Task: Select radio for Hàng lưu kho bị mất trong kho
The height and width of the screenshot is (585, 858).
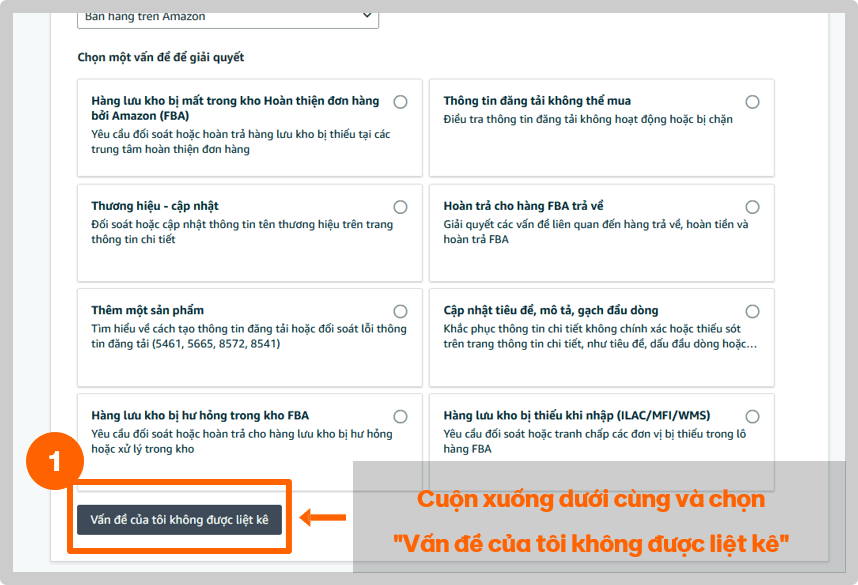Action: click(401, 102)
